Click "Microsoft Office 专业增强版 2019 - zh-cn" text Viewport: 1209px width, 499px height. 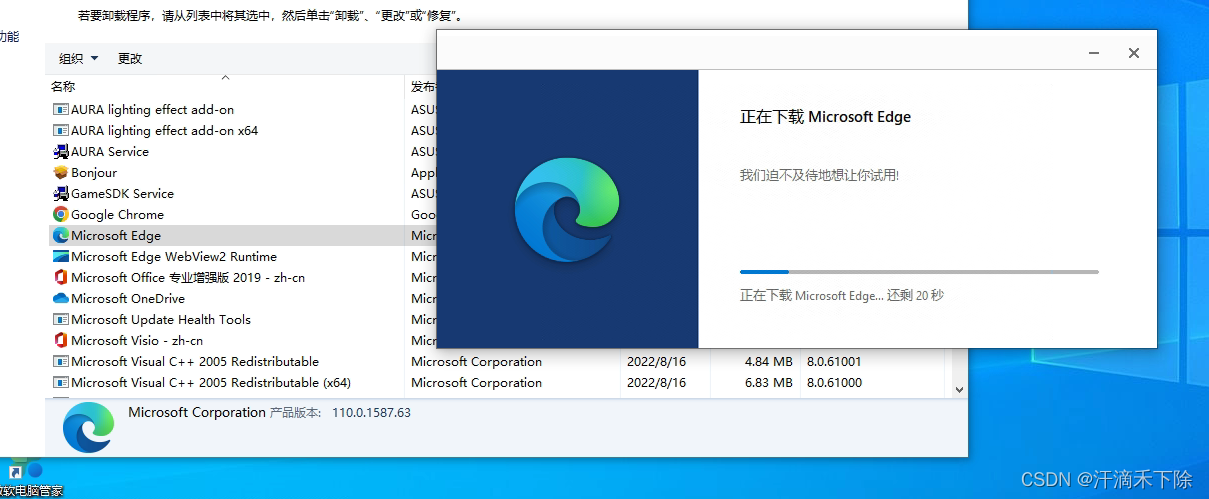click(x=188, y=278)
